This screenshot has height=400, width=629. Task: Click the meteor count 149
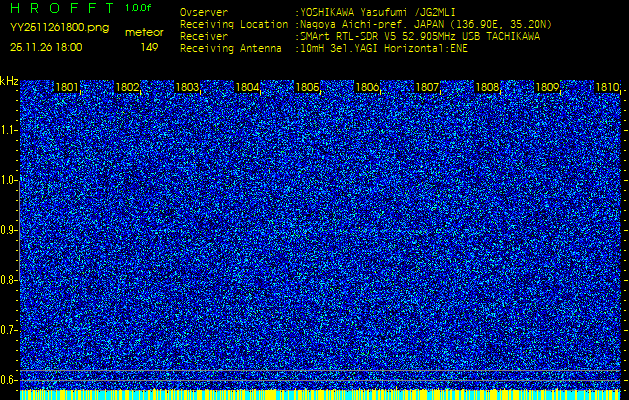pyautogui.click(x=149, y=48)
